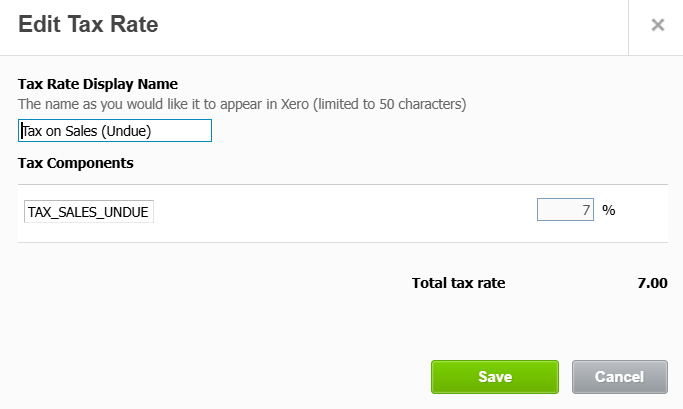The height and width of the screenshot is (409, 683).
Task: Click the Edit Tax Rate dialog title
Action: pyautogui.click(x=88, y=25)
